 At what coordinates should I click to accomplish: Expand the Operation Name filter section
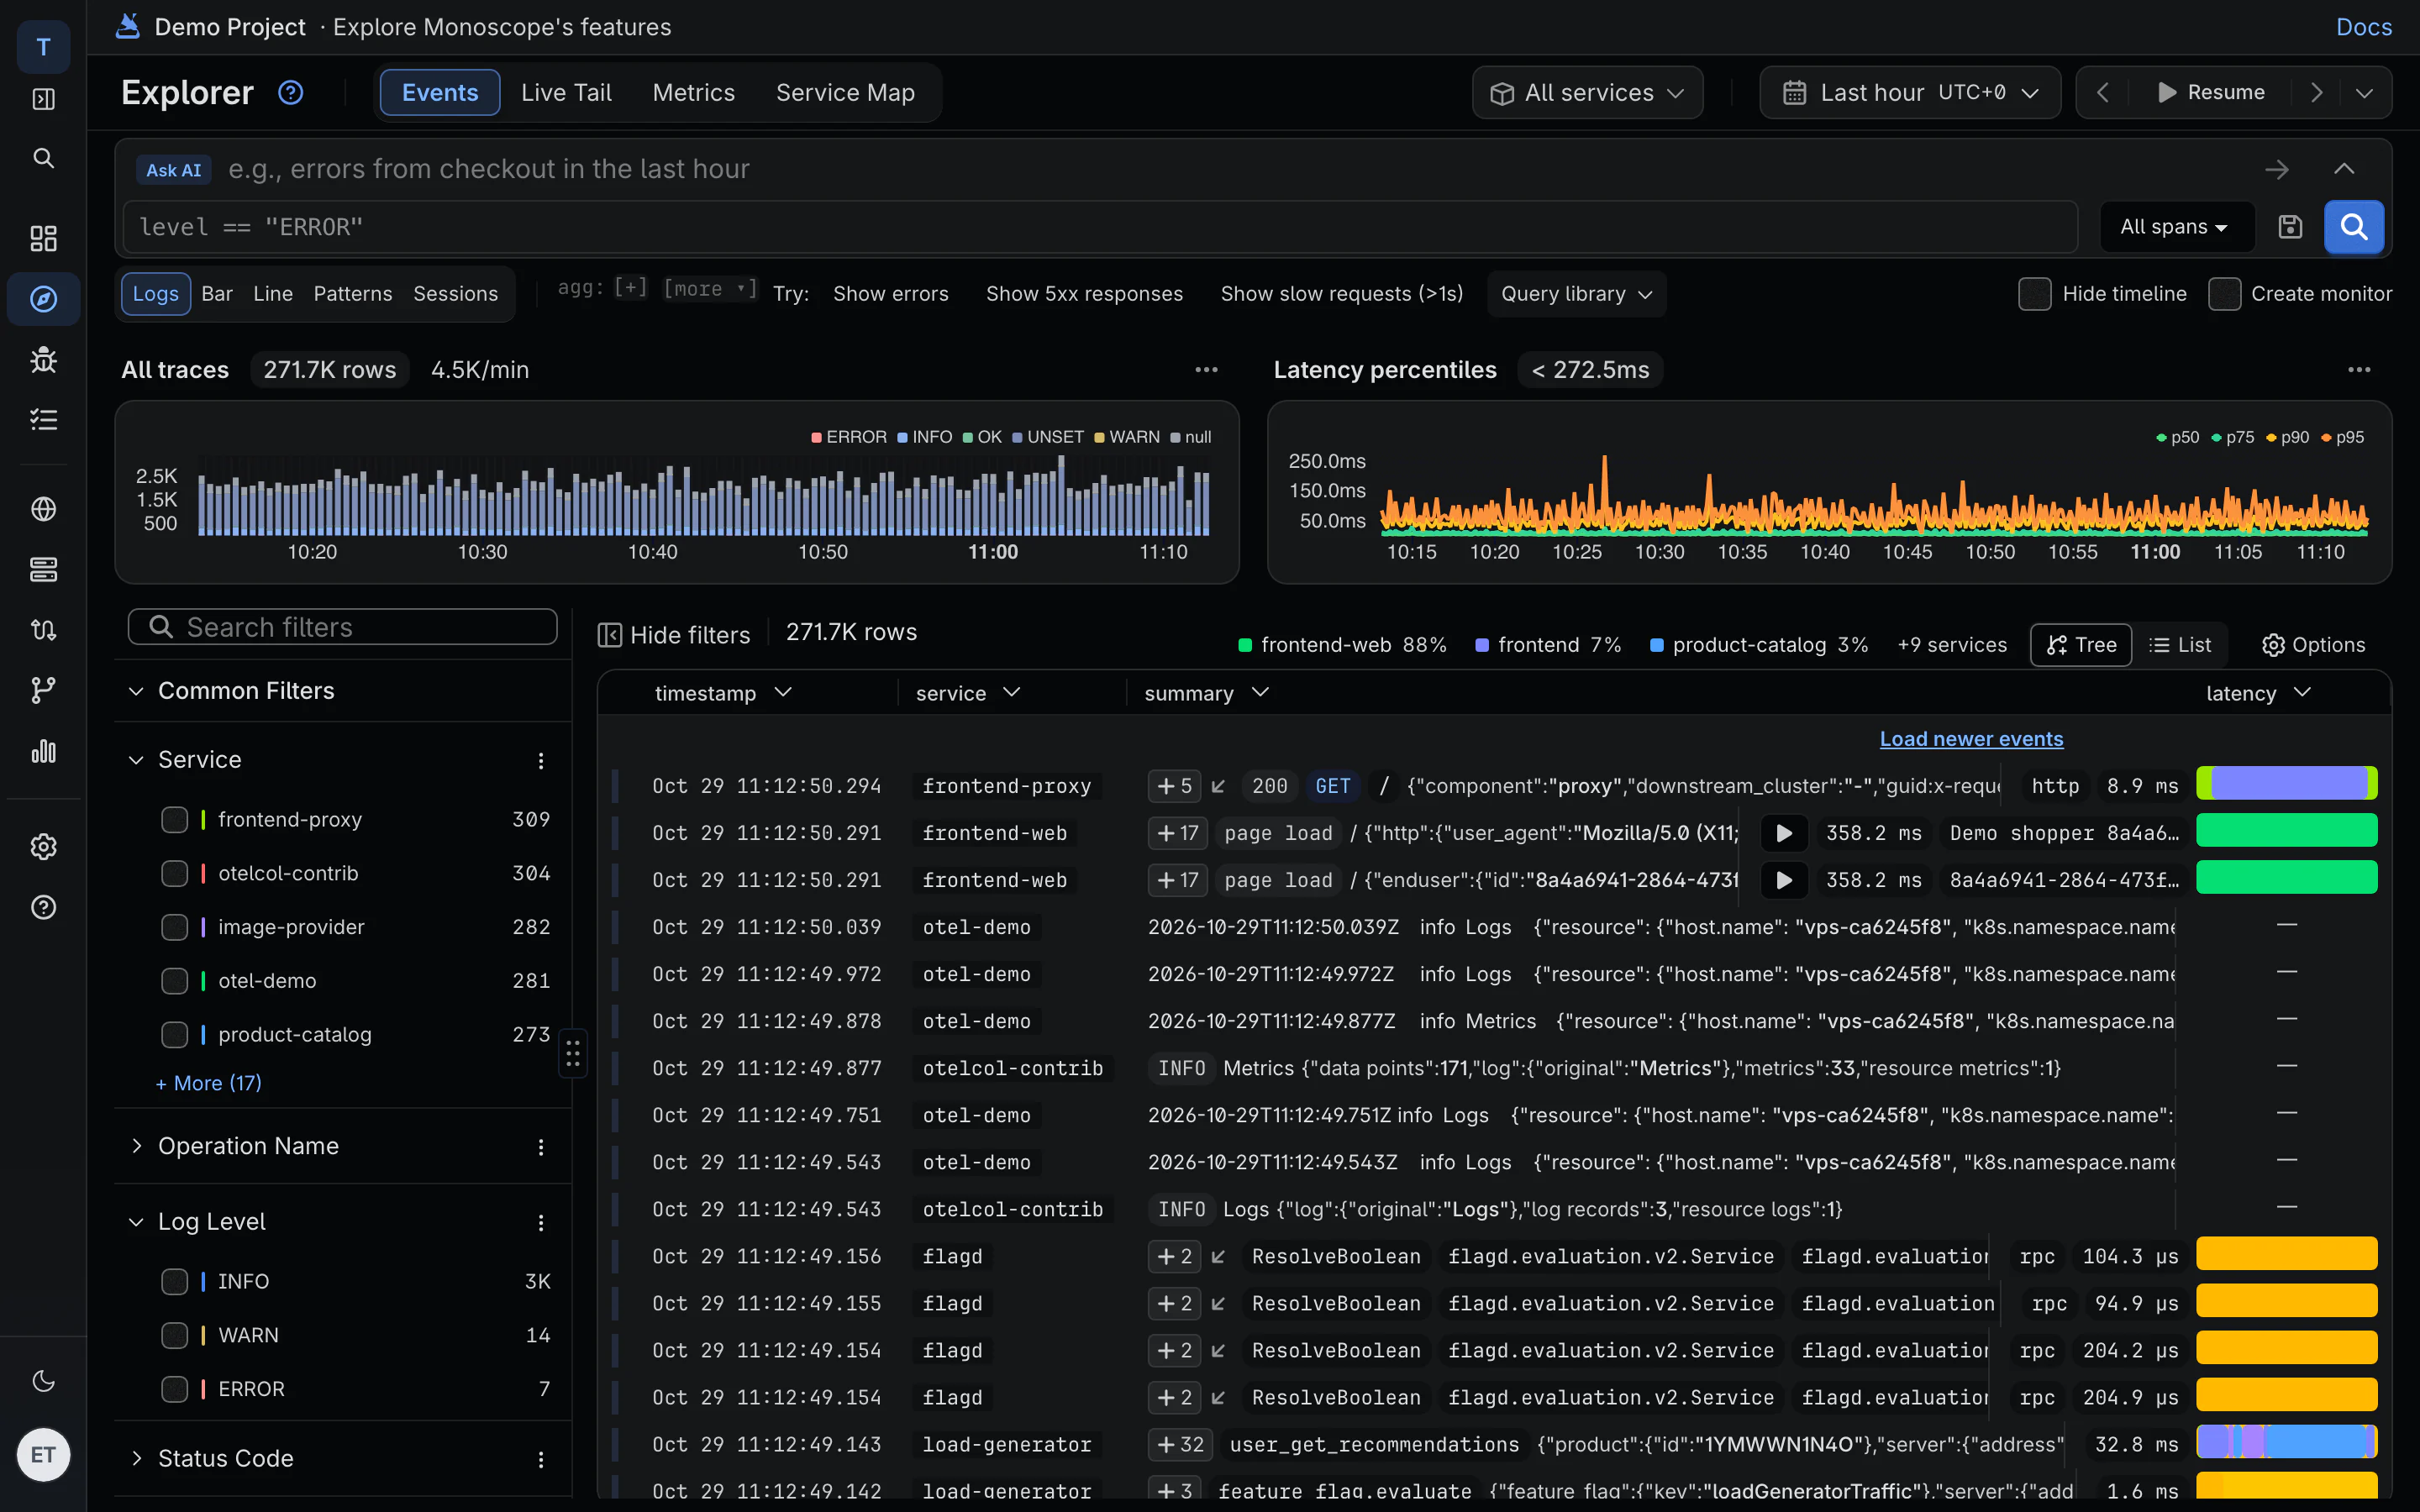pyautogui.click(x=248, y=1146)
